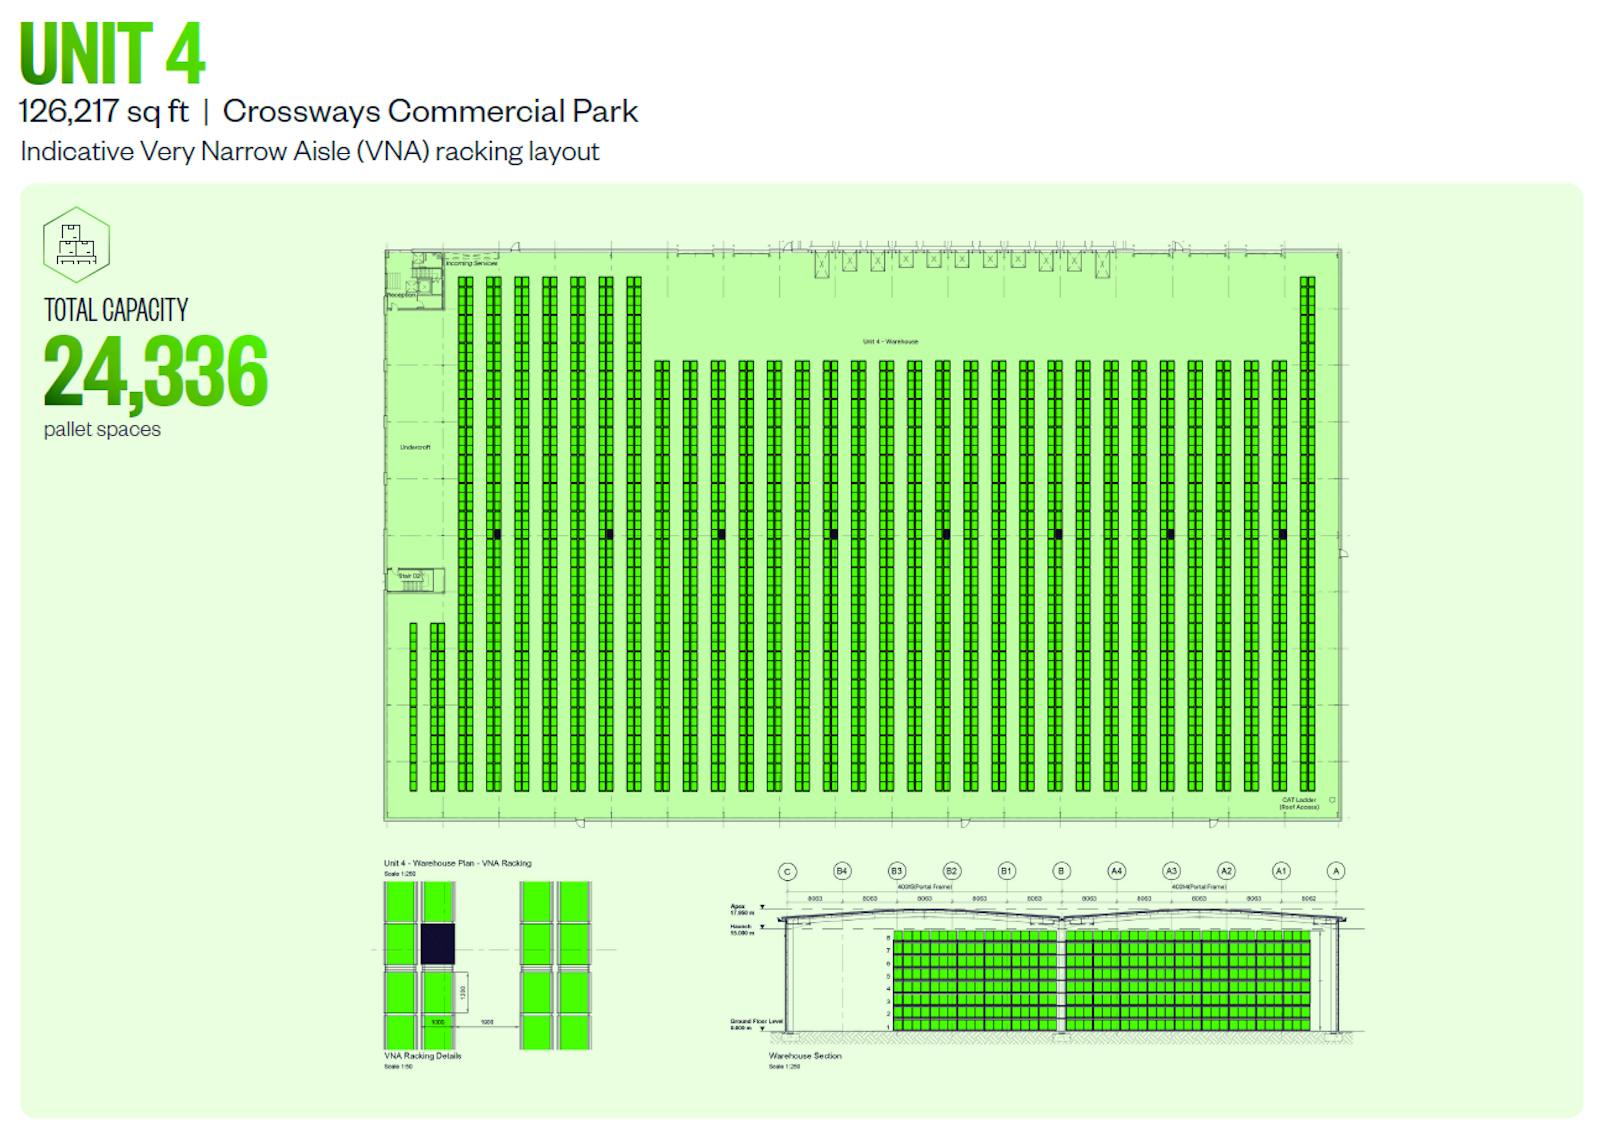Click the dark column block in VNA Racking Details

pyautogui.click(x=437, y=943)
